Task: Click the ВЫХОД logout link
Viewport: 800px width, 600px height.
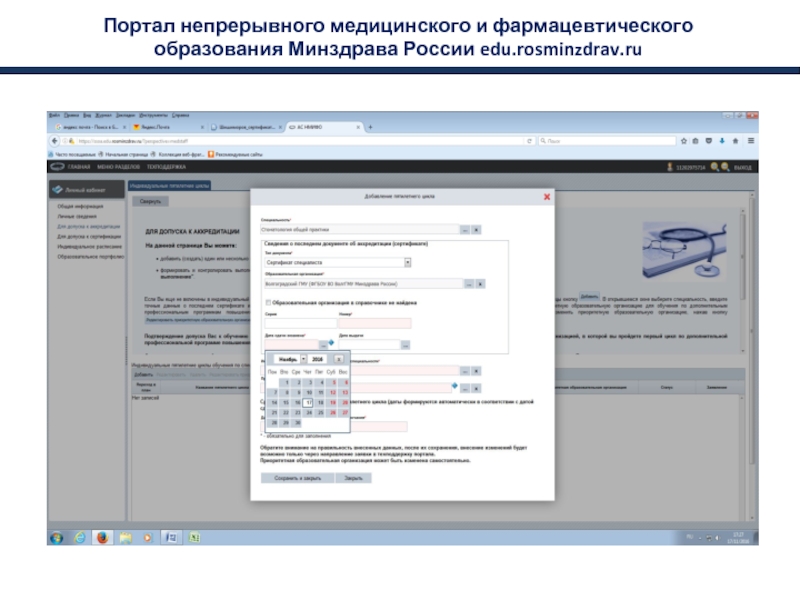Action: (742, 167)
